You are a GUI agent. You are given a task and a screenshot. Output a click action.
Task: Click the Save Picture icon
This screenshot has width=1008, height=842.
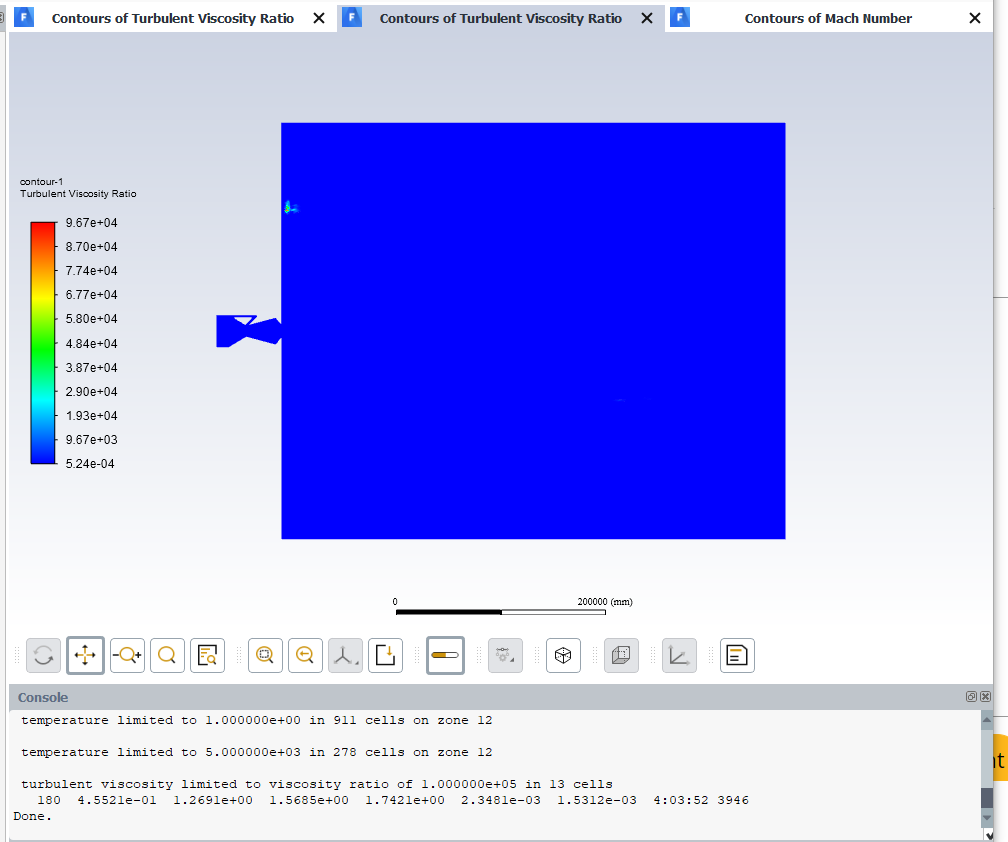386,656
